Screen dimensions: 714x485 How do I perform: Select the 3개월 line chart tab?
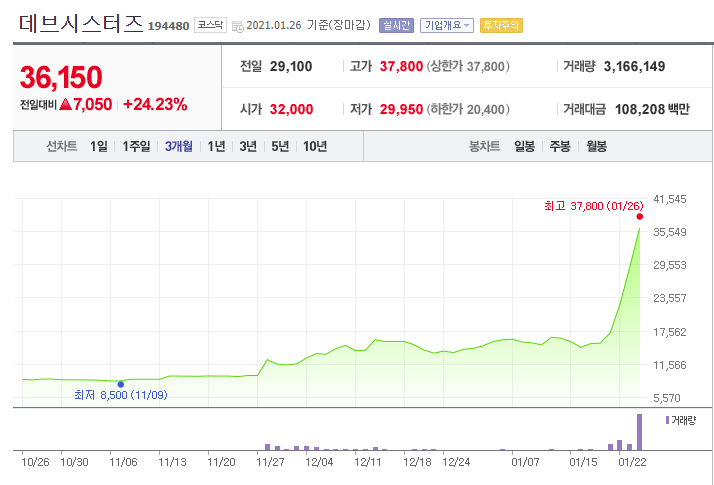click(178, 146)
